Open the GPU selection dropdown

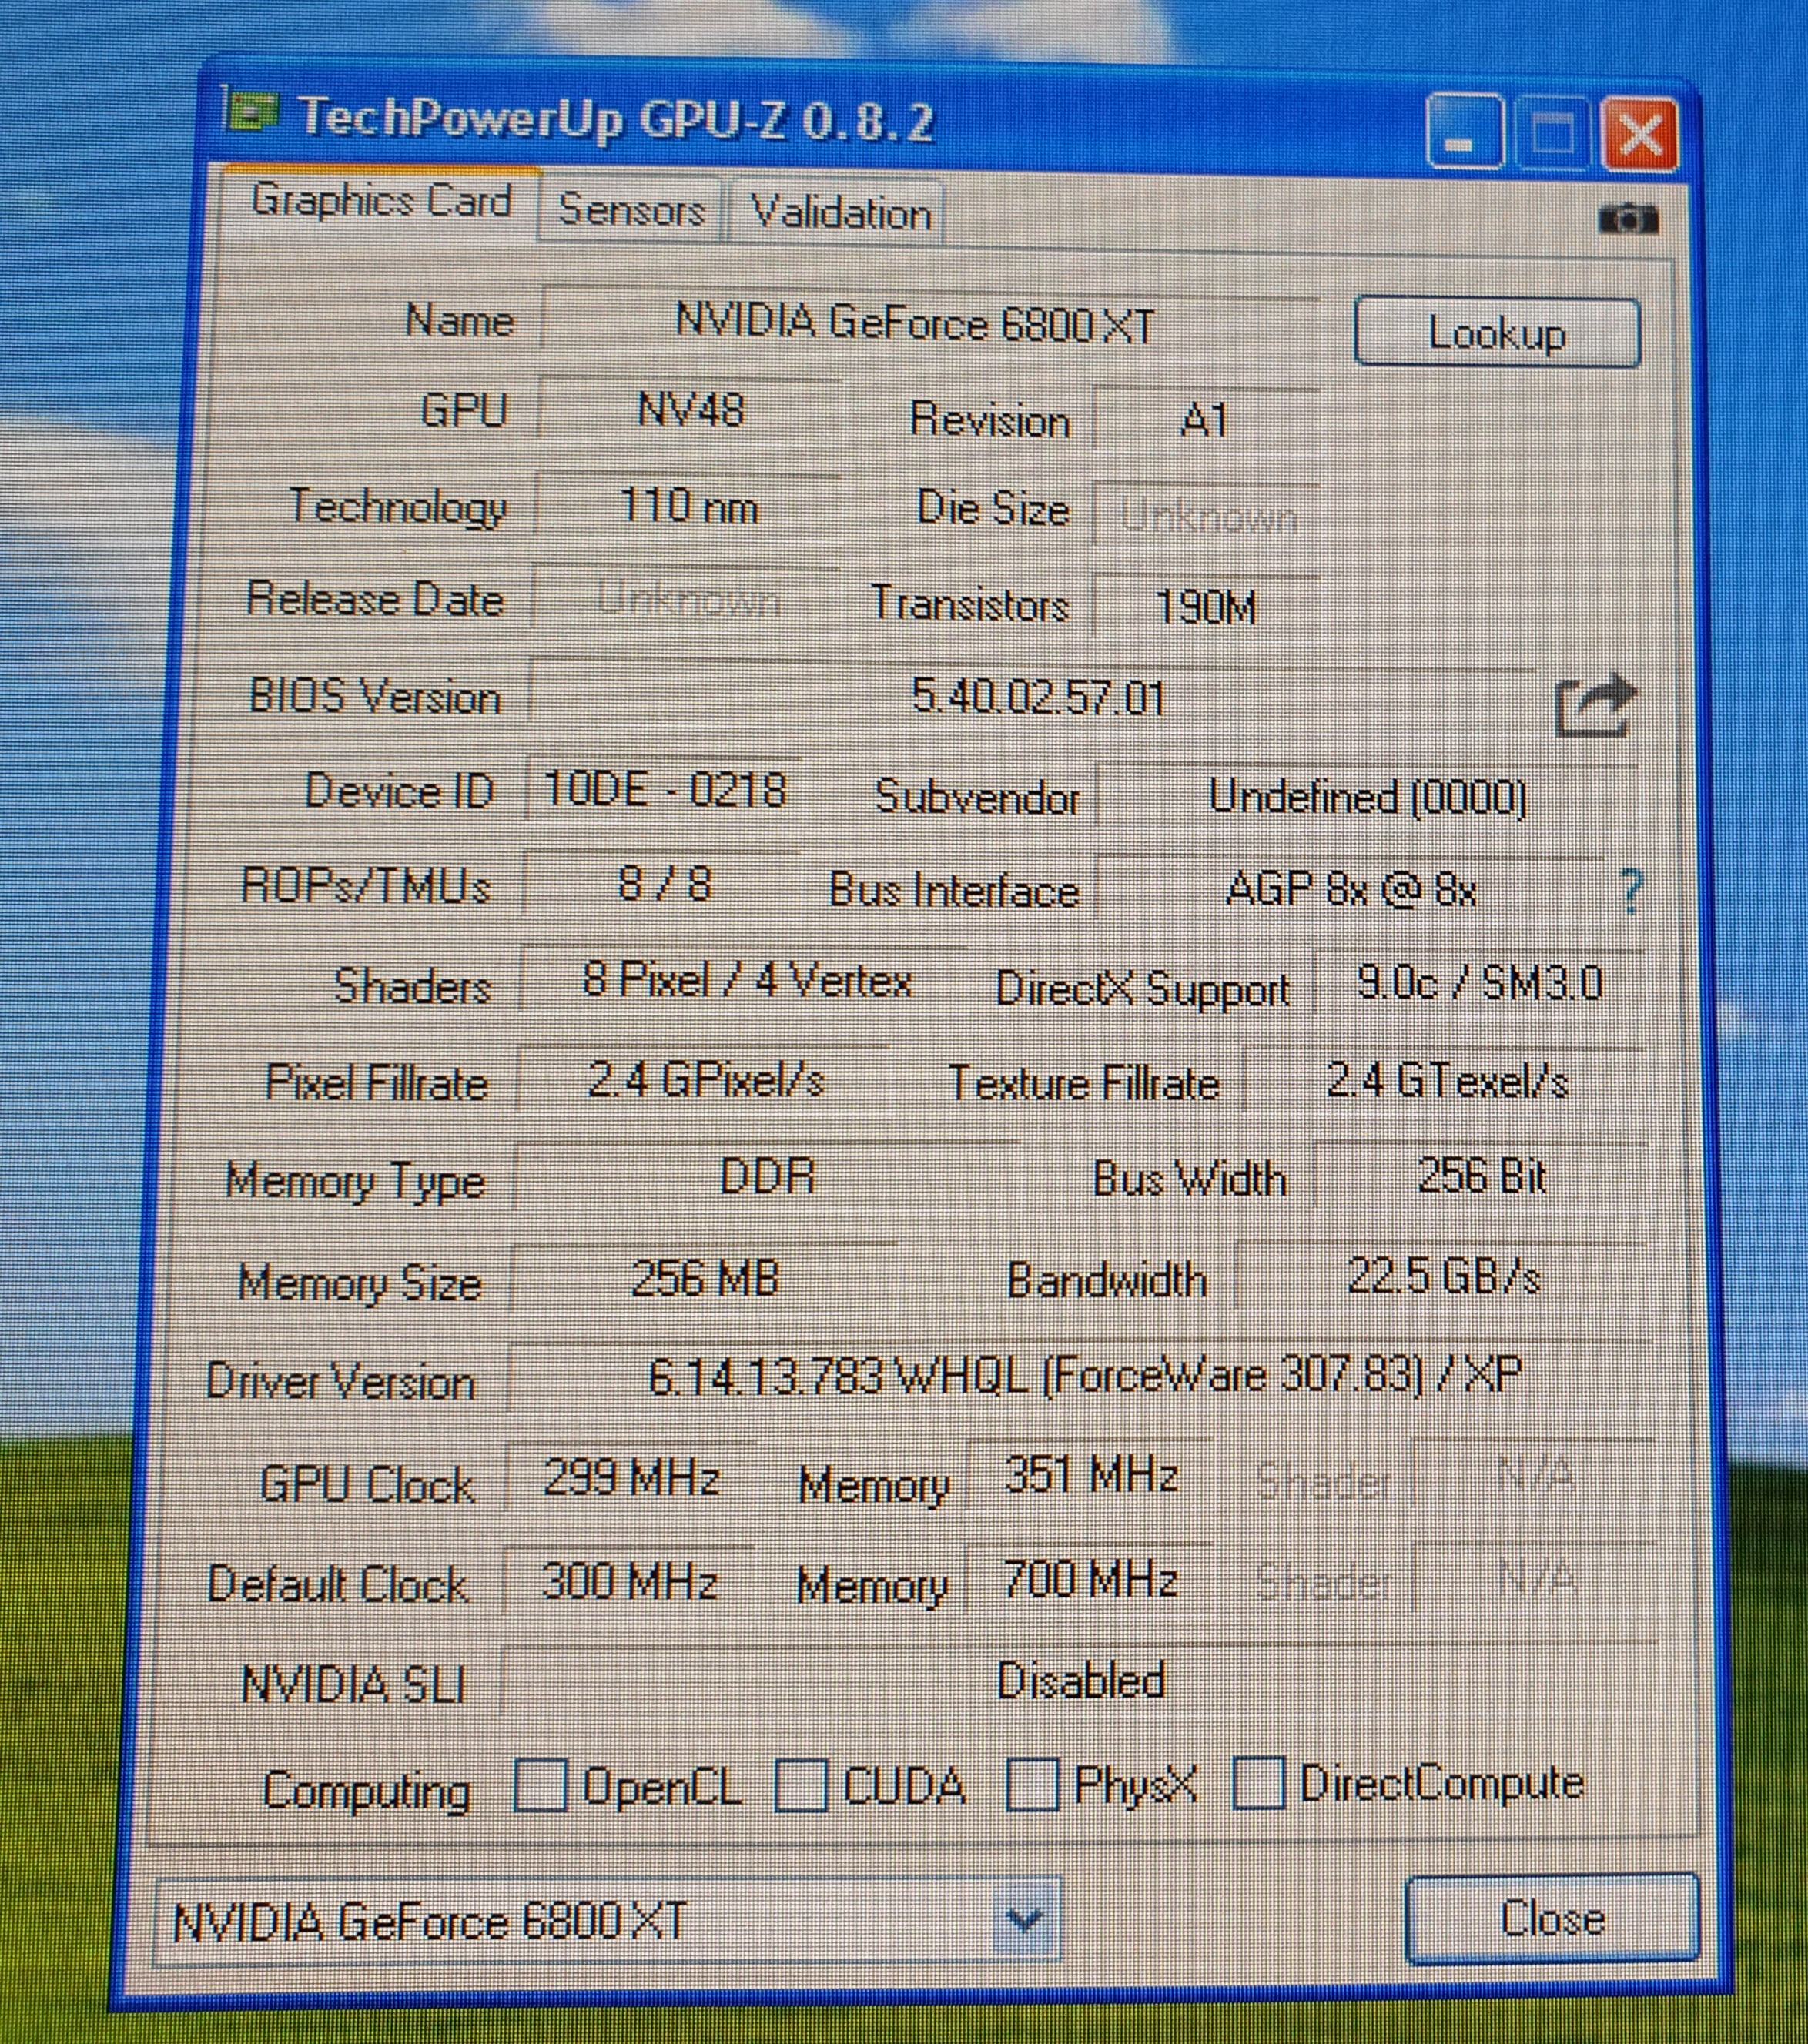pyautogui.click(x=1024, y=1919)
